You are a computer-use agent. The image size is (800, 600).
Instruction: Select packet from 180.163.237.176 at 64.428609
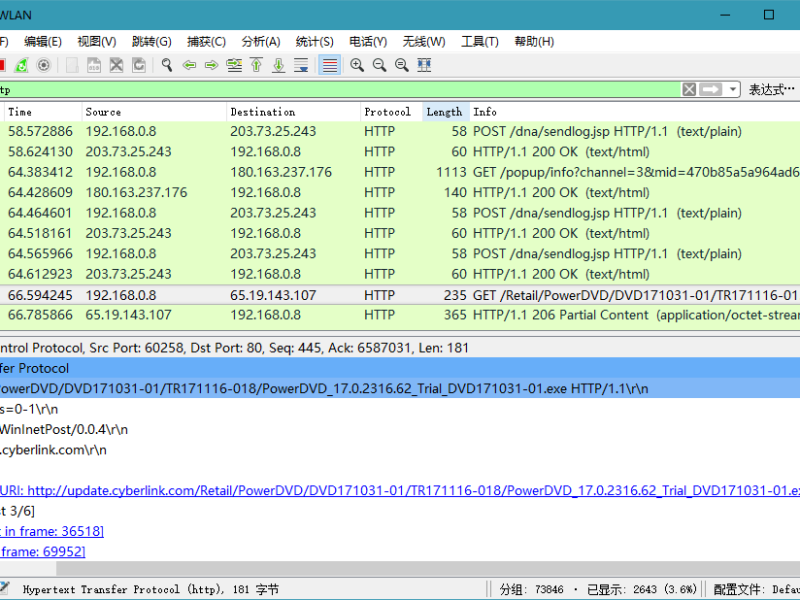click(400, 193)
